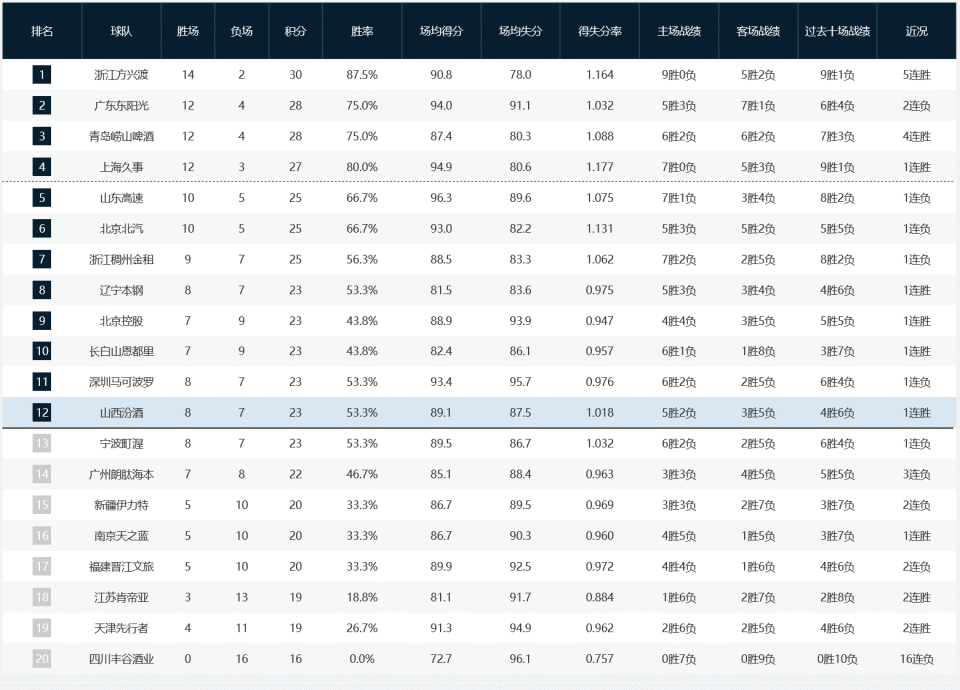
Task: Click the 场均得分 column header
Action: (441, 31)
